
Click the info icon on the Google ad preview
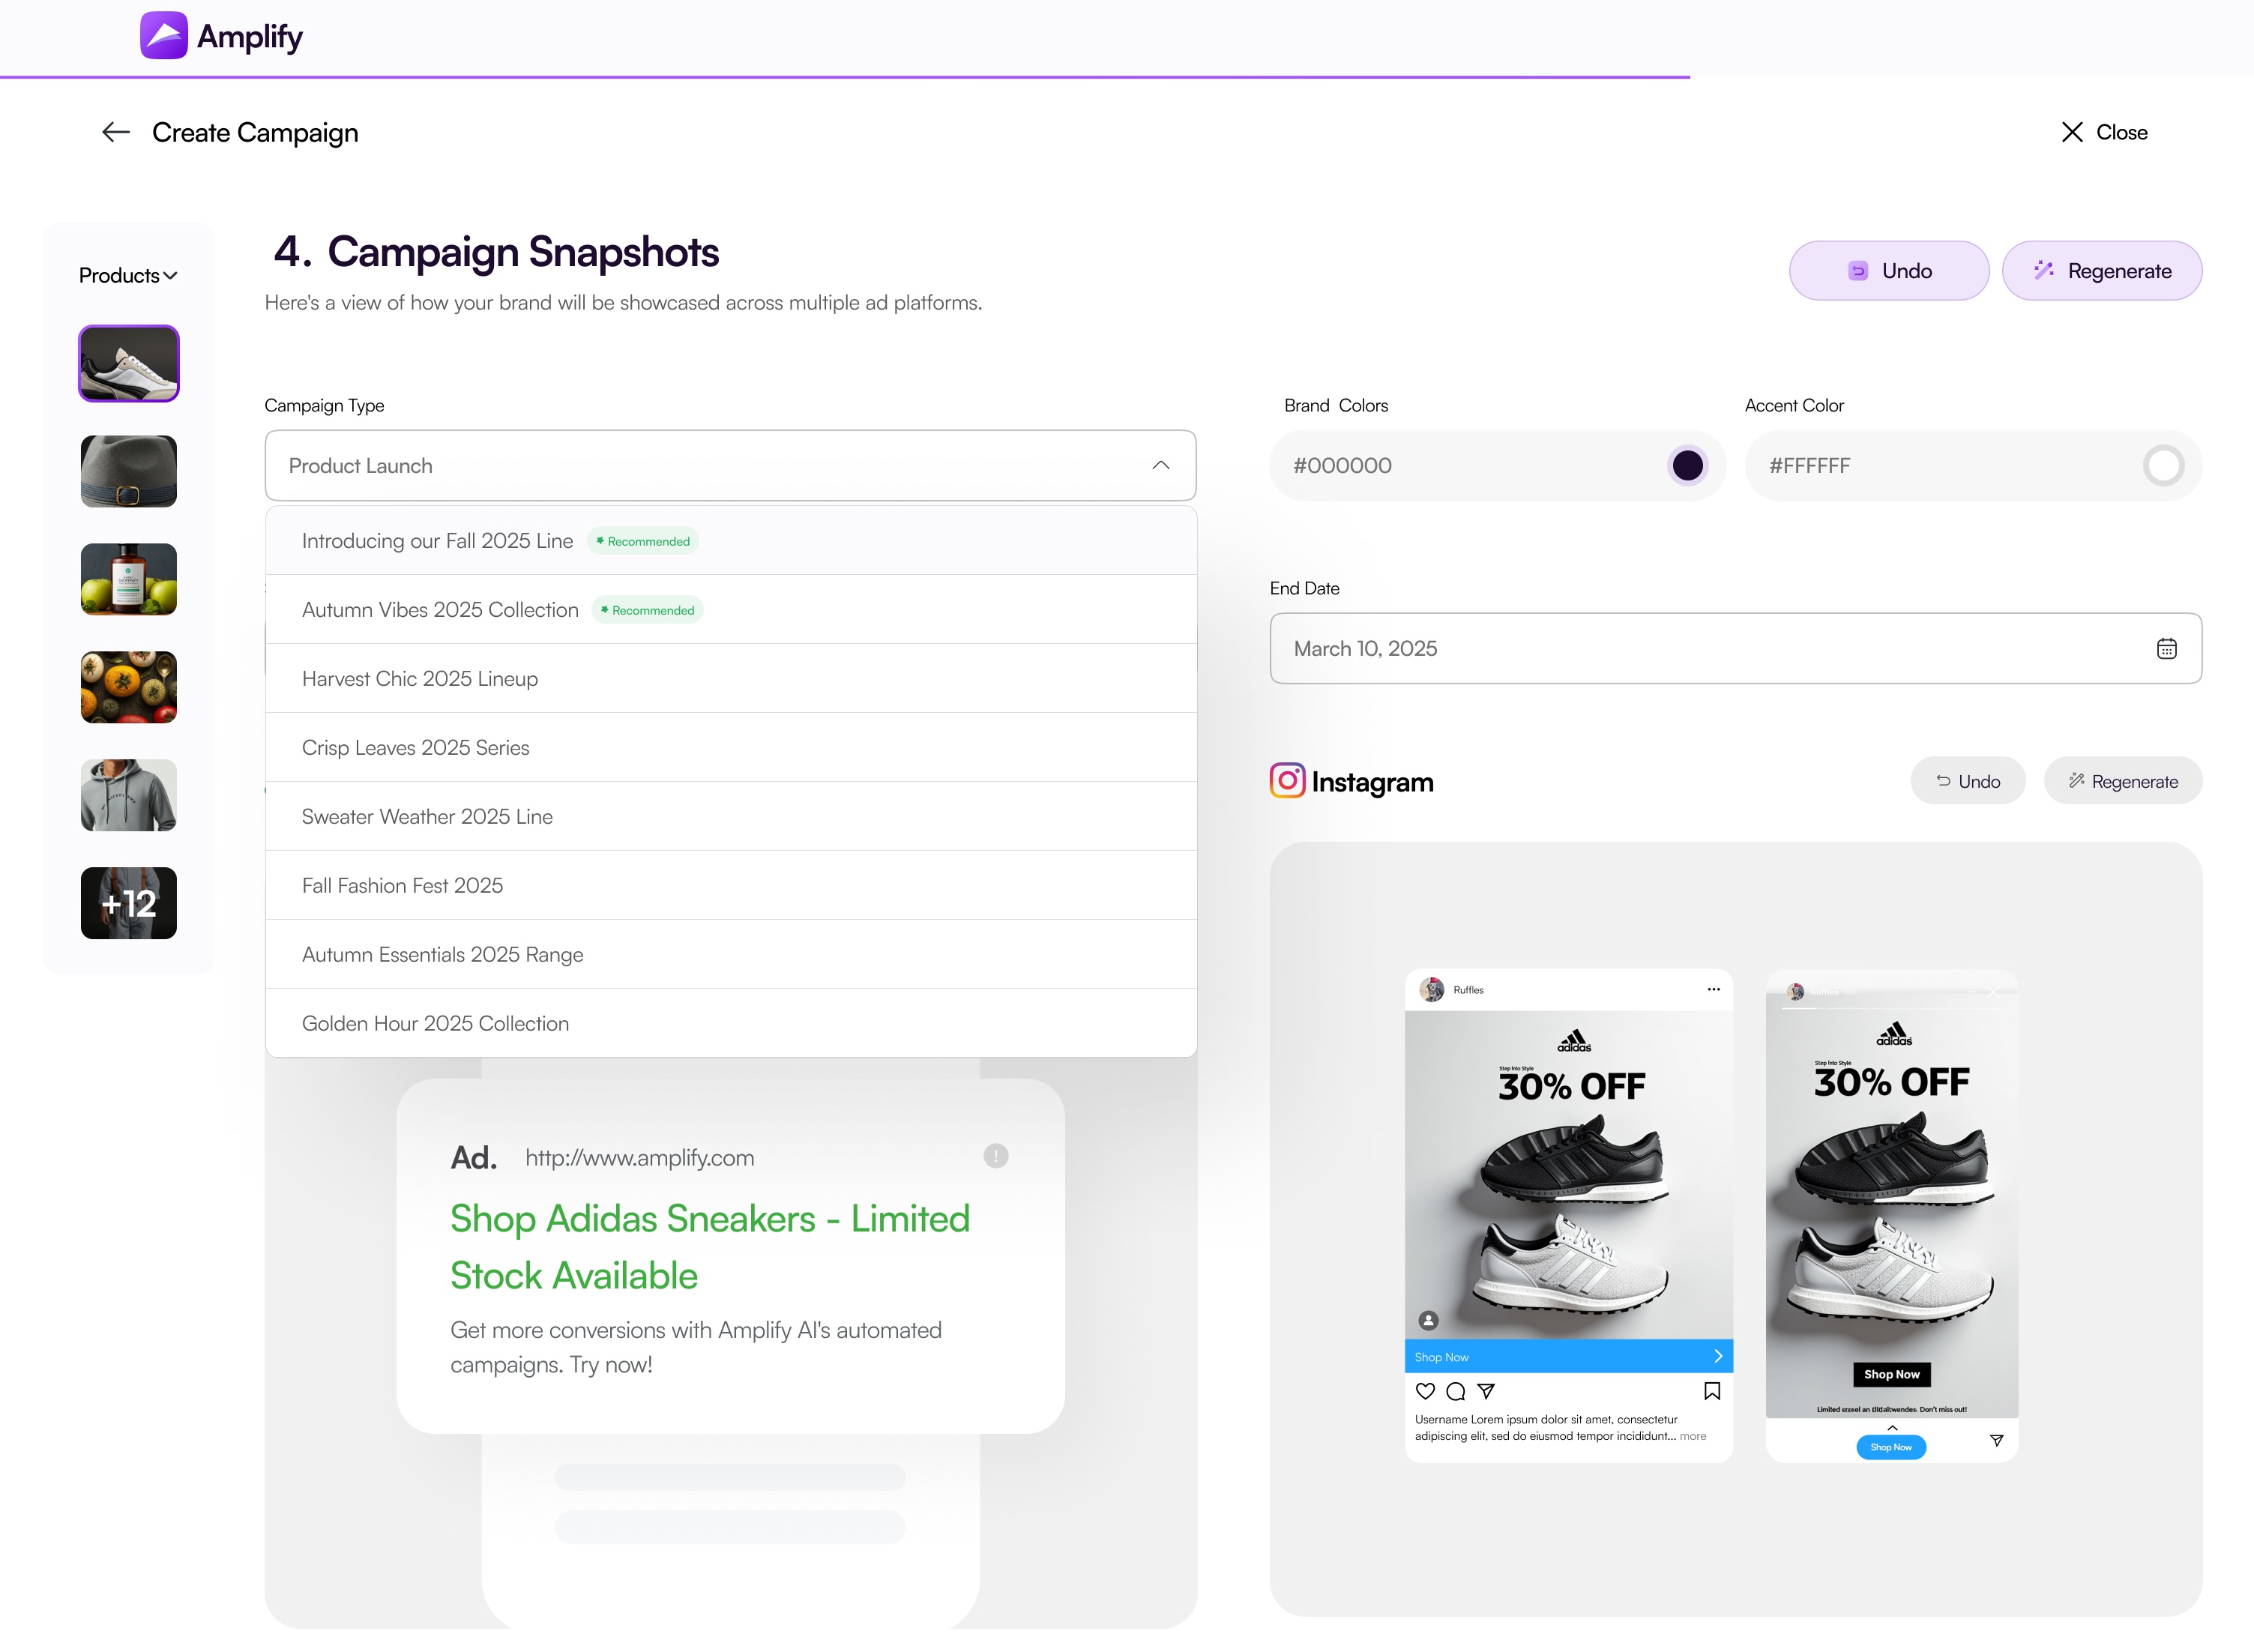[x=995, y=1156]
